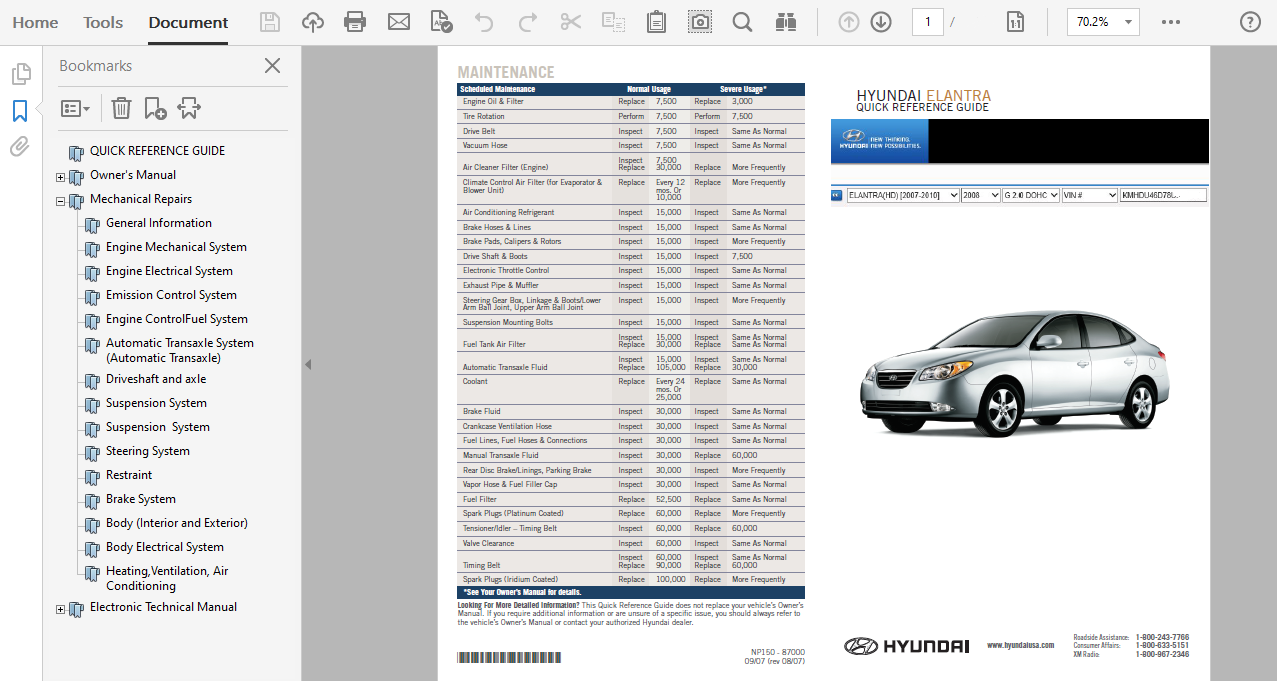This screenshot has width=1277, height=681.
Task: Click the Save to cloud upload icon
Action: [313, 22]
